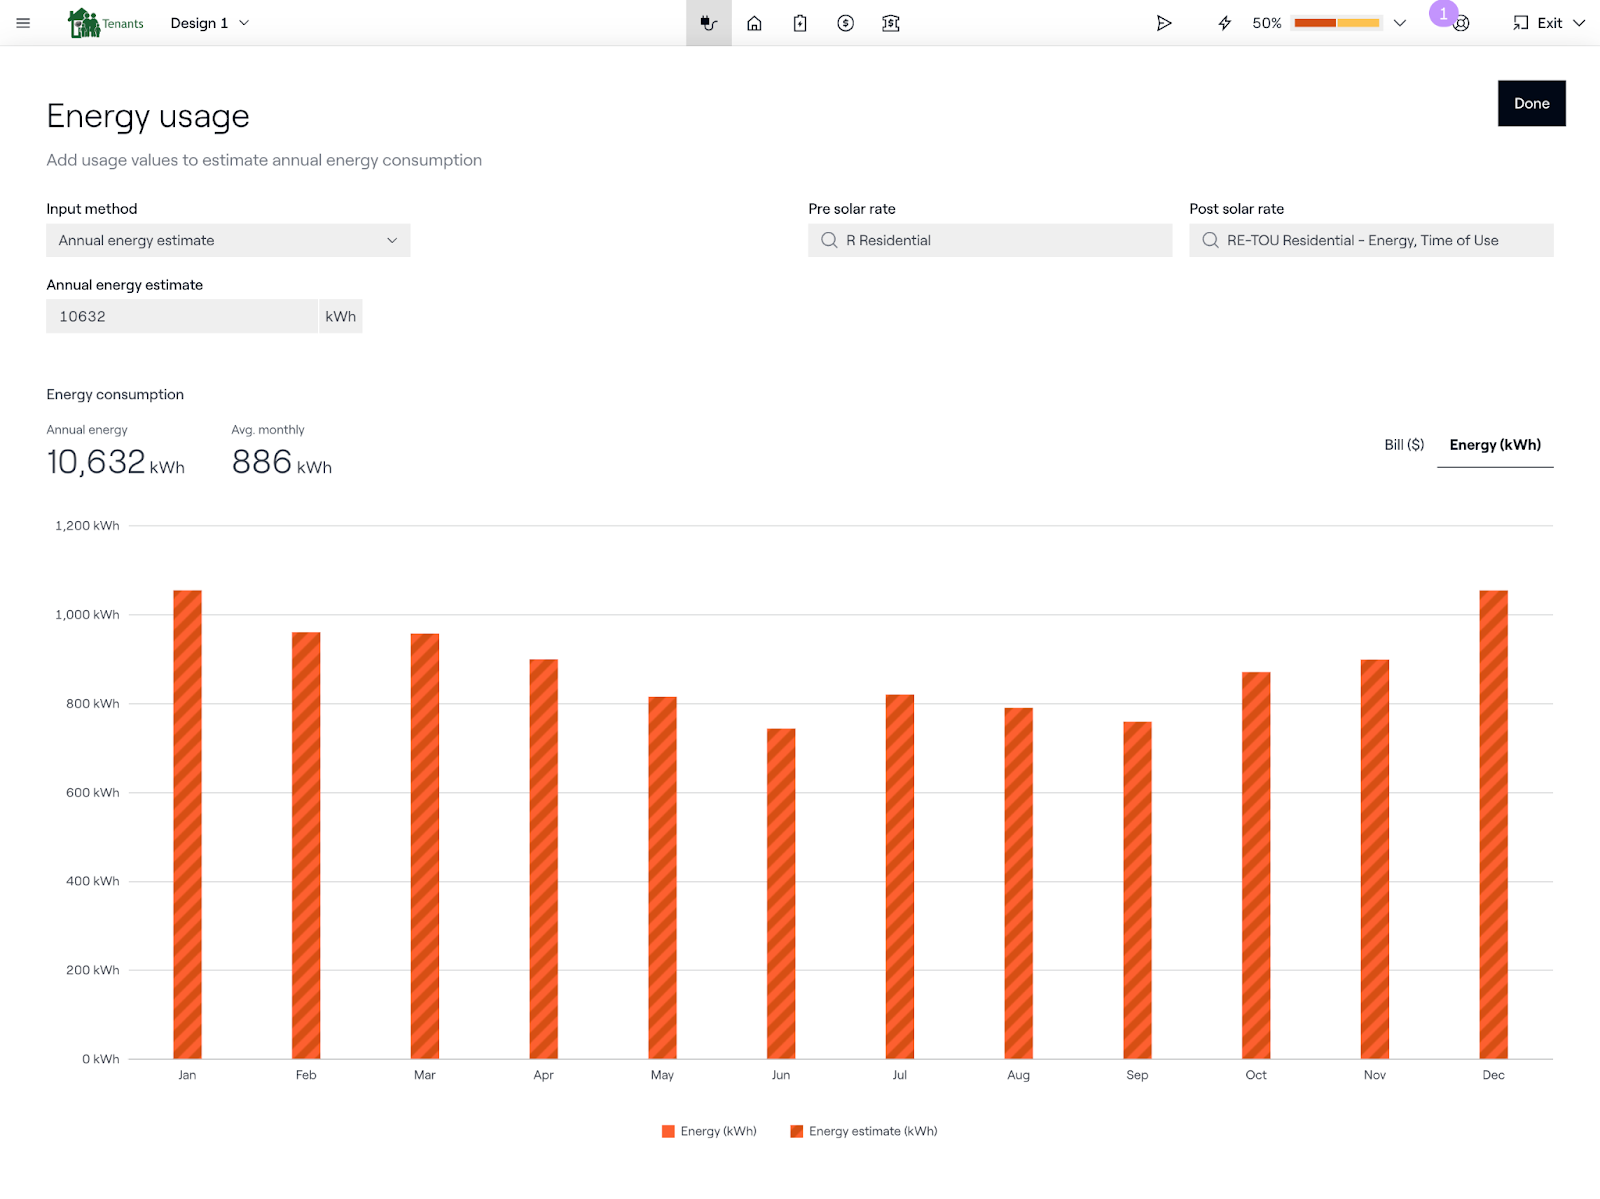Open the house site design icon
1600x1199 pixels.
(x=754, y=23)
